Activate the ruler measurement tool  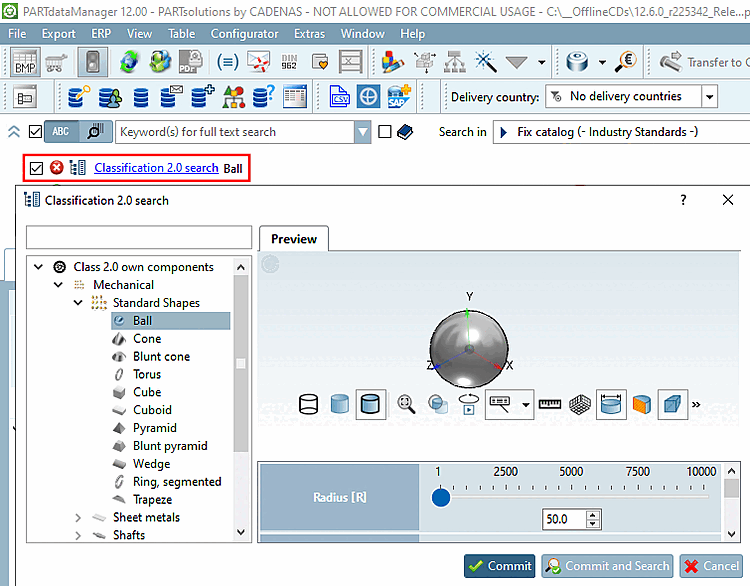pos(550,404)
